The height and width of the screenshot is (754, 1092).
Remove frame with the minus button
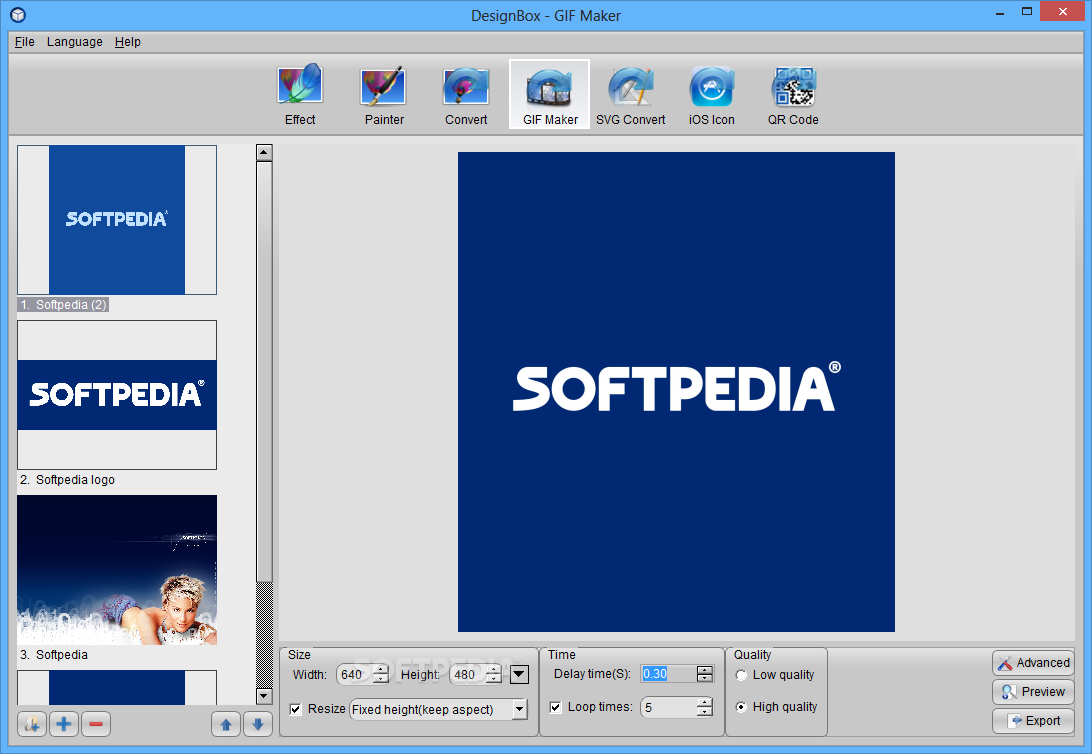[x=96, y=724]
